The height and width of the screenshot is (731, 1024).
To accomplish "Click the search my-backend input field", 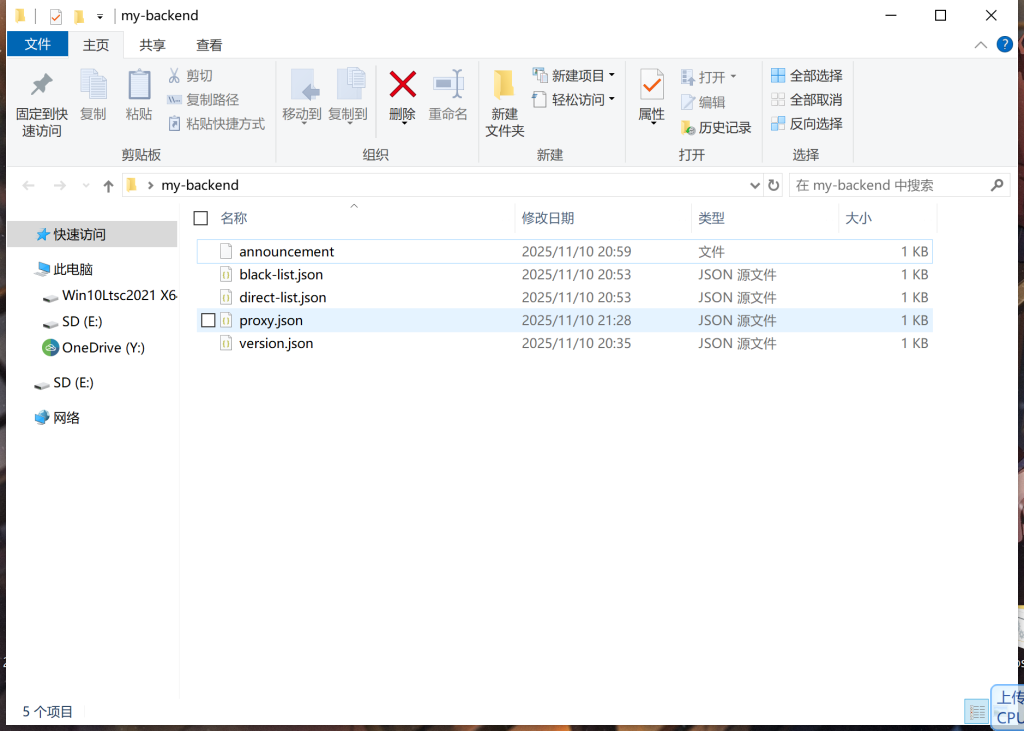I will (x=888, y=185).
